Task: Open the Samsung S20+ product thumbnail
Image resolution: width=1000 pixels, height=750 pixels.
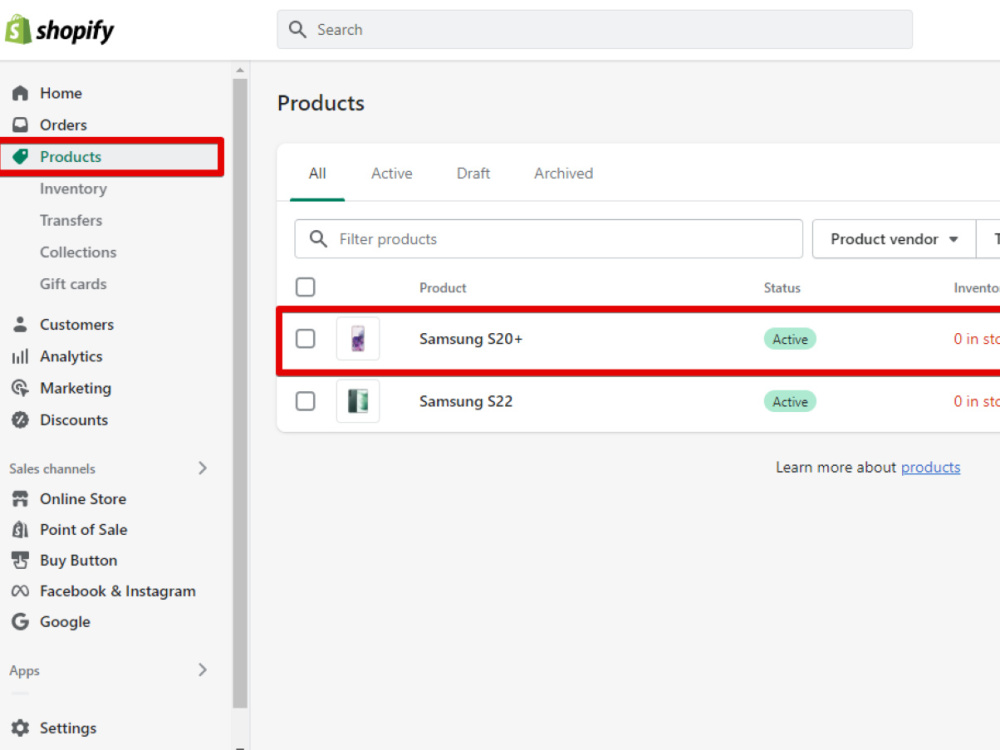Action: [x=358, y=339]
